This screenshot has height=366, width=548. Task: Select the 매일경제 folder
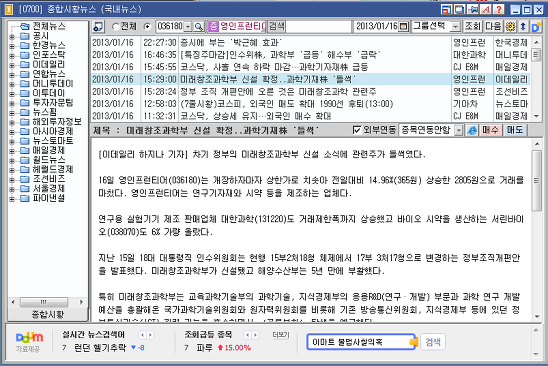coord(49,150)
